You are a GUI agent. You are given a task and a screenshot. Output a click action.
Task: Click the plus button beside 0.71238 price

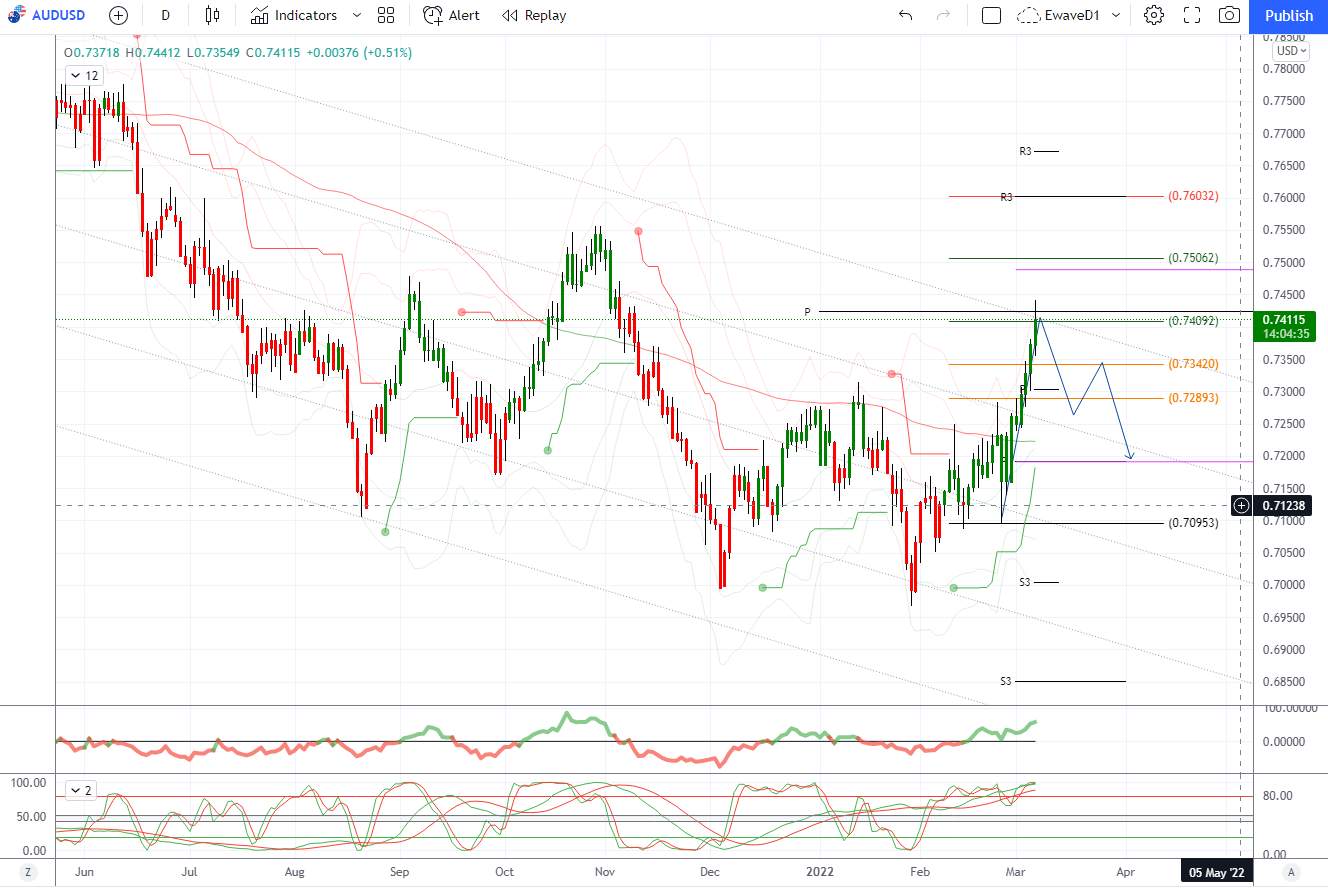click(1241, 505)
